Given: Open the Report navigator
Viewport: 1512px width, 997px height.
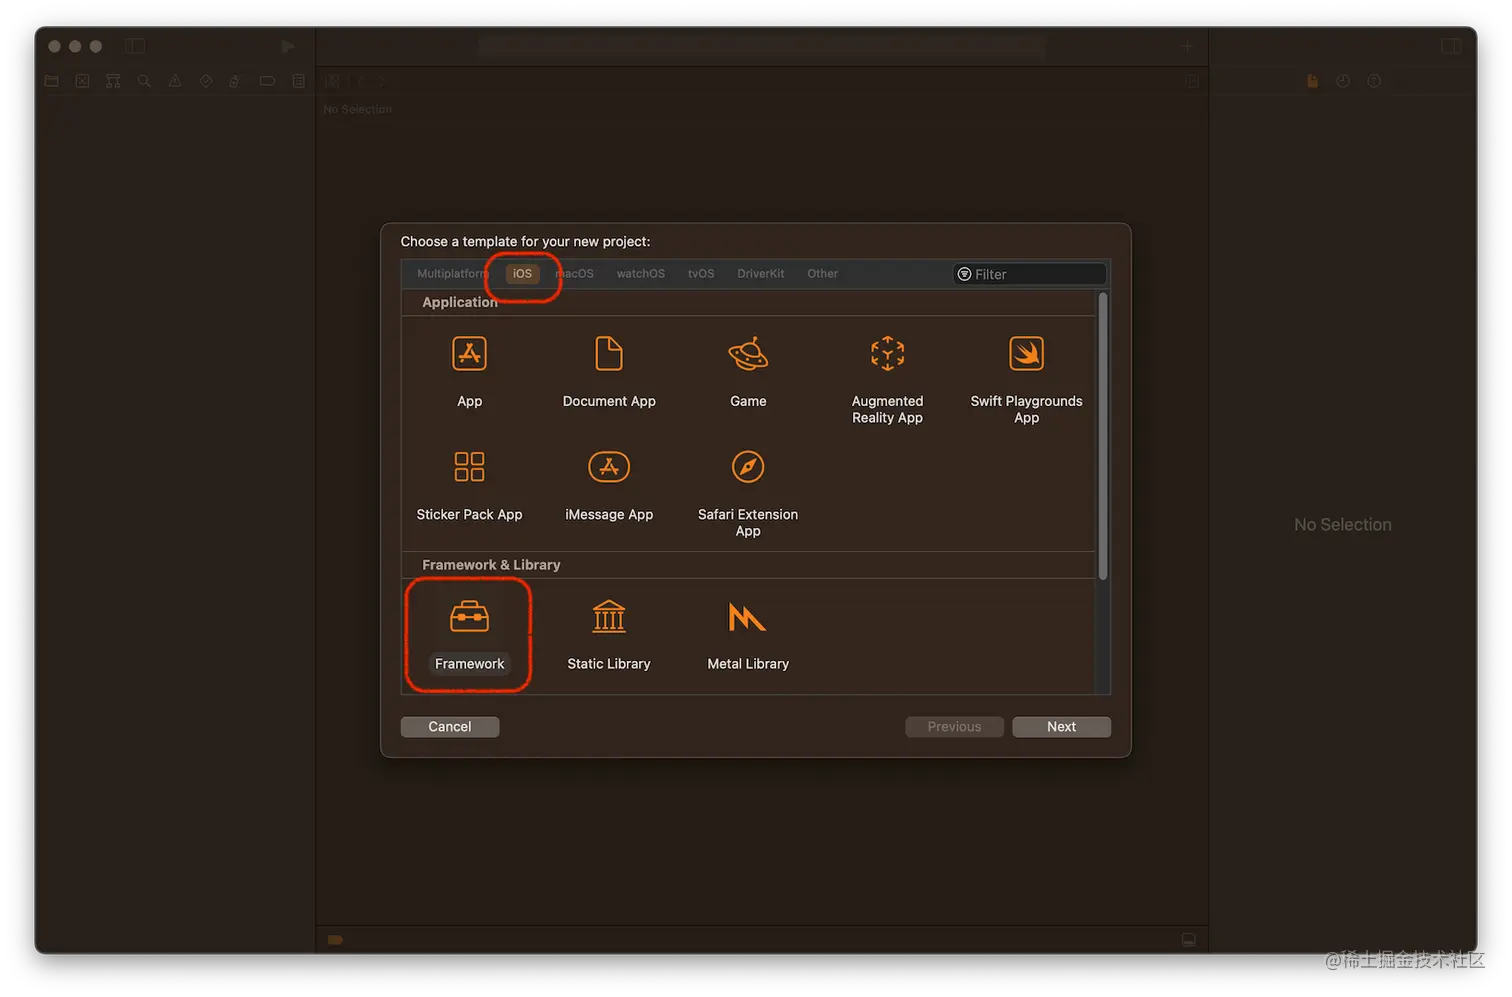Looking at the screenshot, I should (298, 81).
